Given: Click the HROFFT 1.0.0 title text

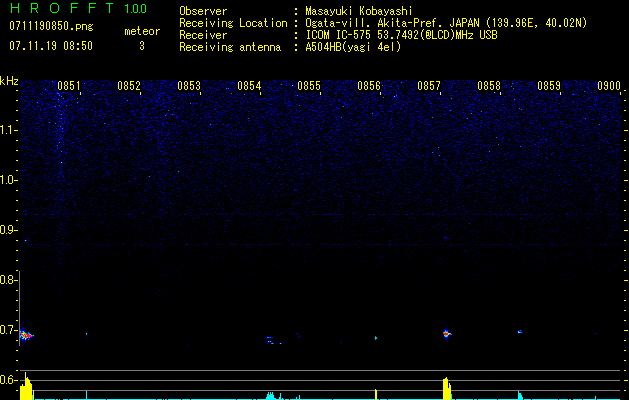Looking at the screenshot, I should coord(78,8).
